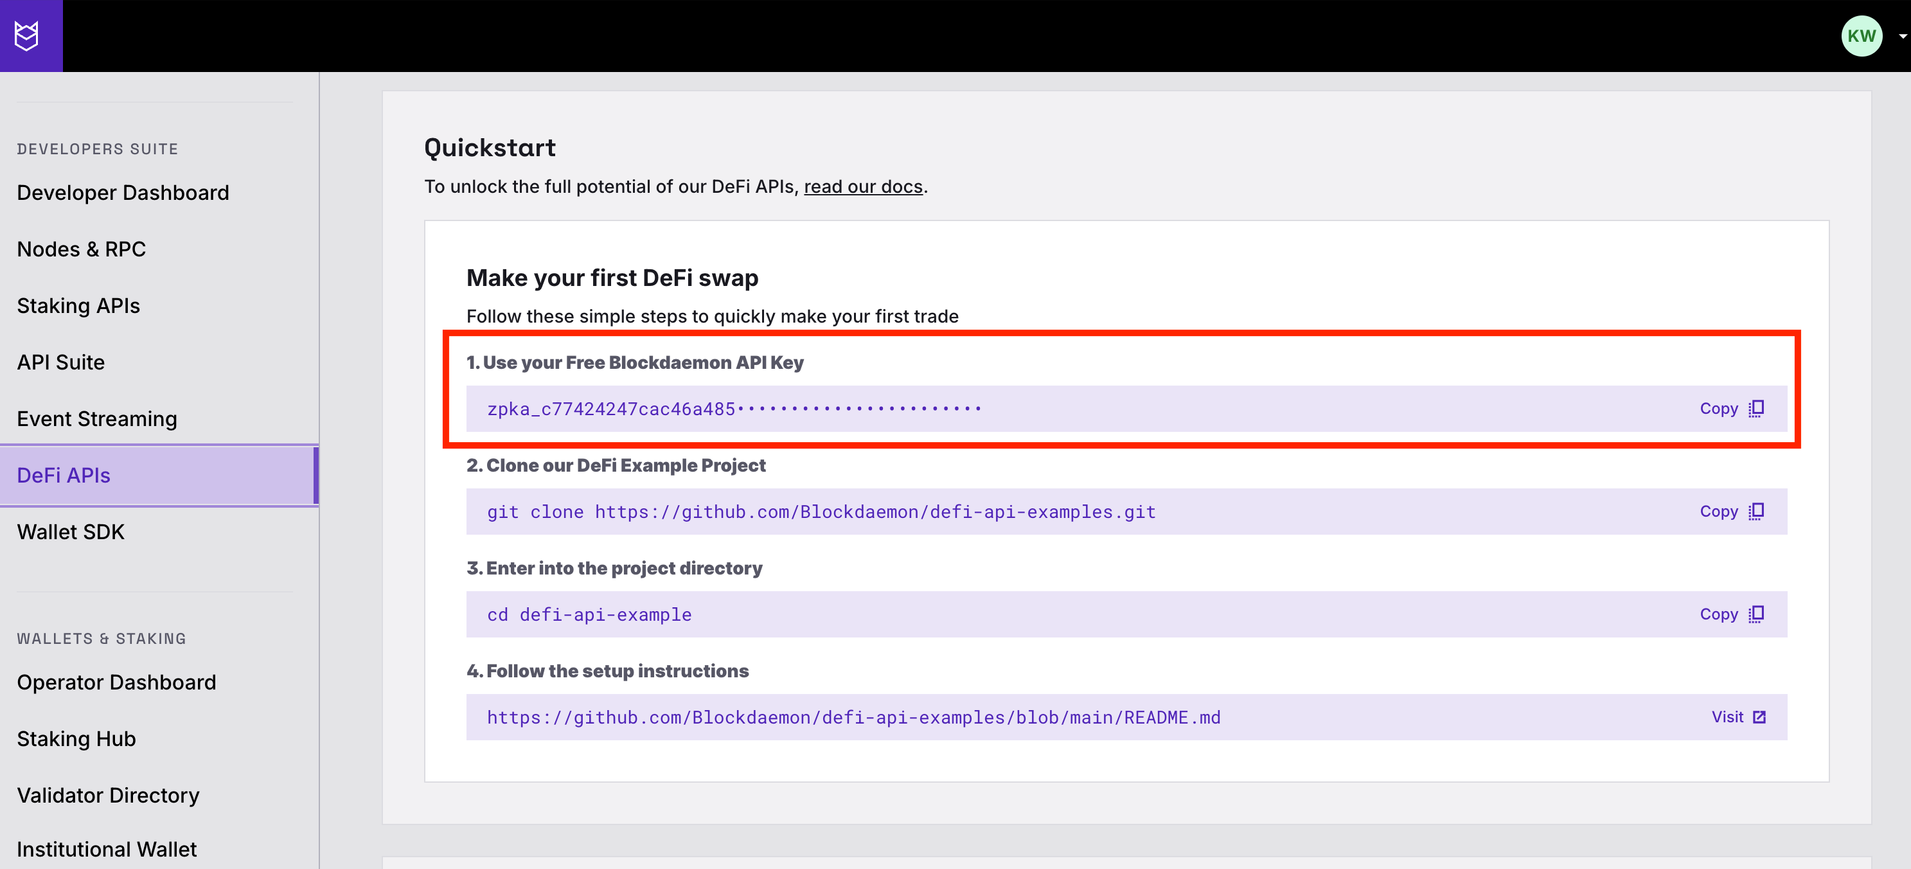
Task: Select the DeFi APIs sidebar item
Action: pos(159,476)
